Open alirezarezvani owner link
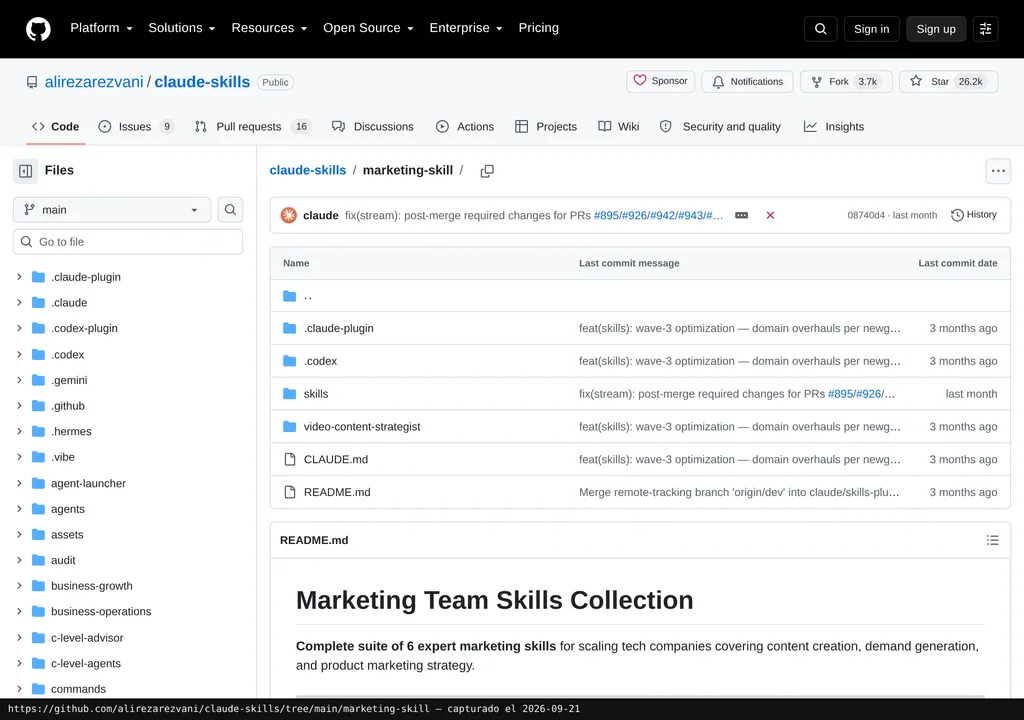Image resolution: width=1024 pixels, height=720 pixels. tap(94, 82)
